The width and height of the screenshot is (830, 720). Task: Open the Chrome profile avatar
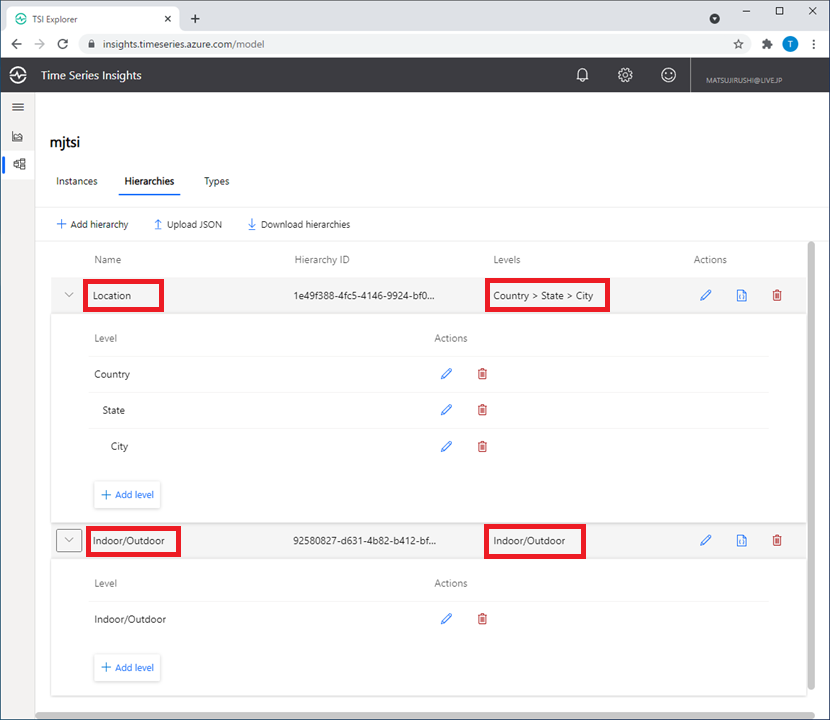pyautogui.click(x=790, y=44)
